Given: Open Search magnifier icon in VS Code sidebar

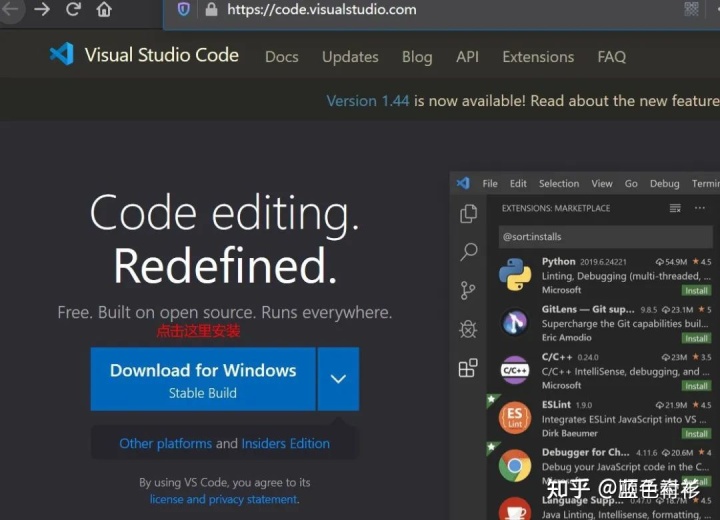Looking at the screenshot, I should [x=468, y=252].
